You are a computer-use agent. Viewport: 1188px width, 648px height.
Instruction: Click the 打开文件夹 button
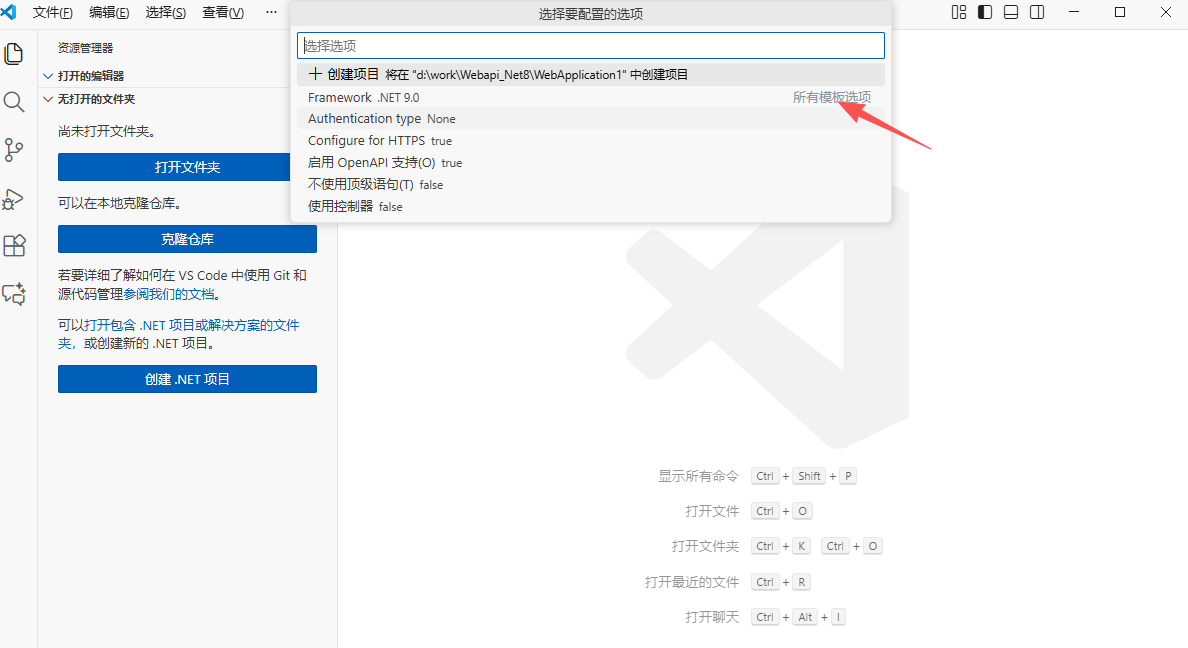point(174,167)
